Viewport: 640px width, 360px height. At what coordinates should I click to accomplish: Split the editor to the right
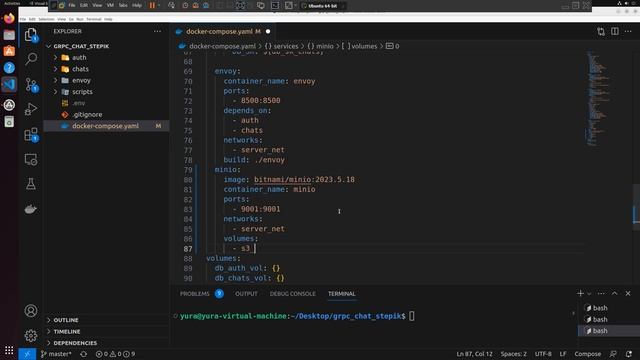coord(615,31)
